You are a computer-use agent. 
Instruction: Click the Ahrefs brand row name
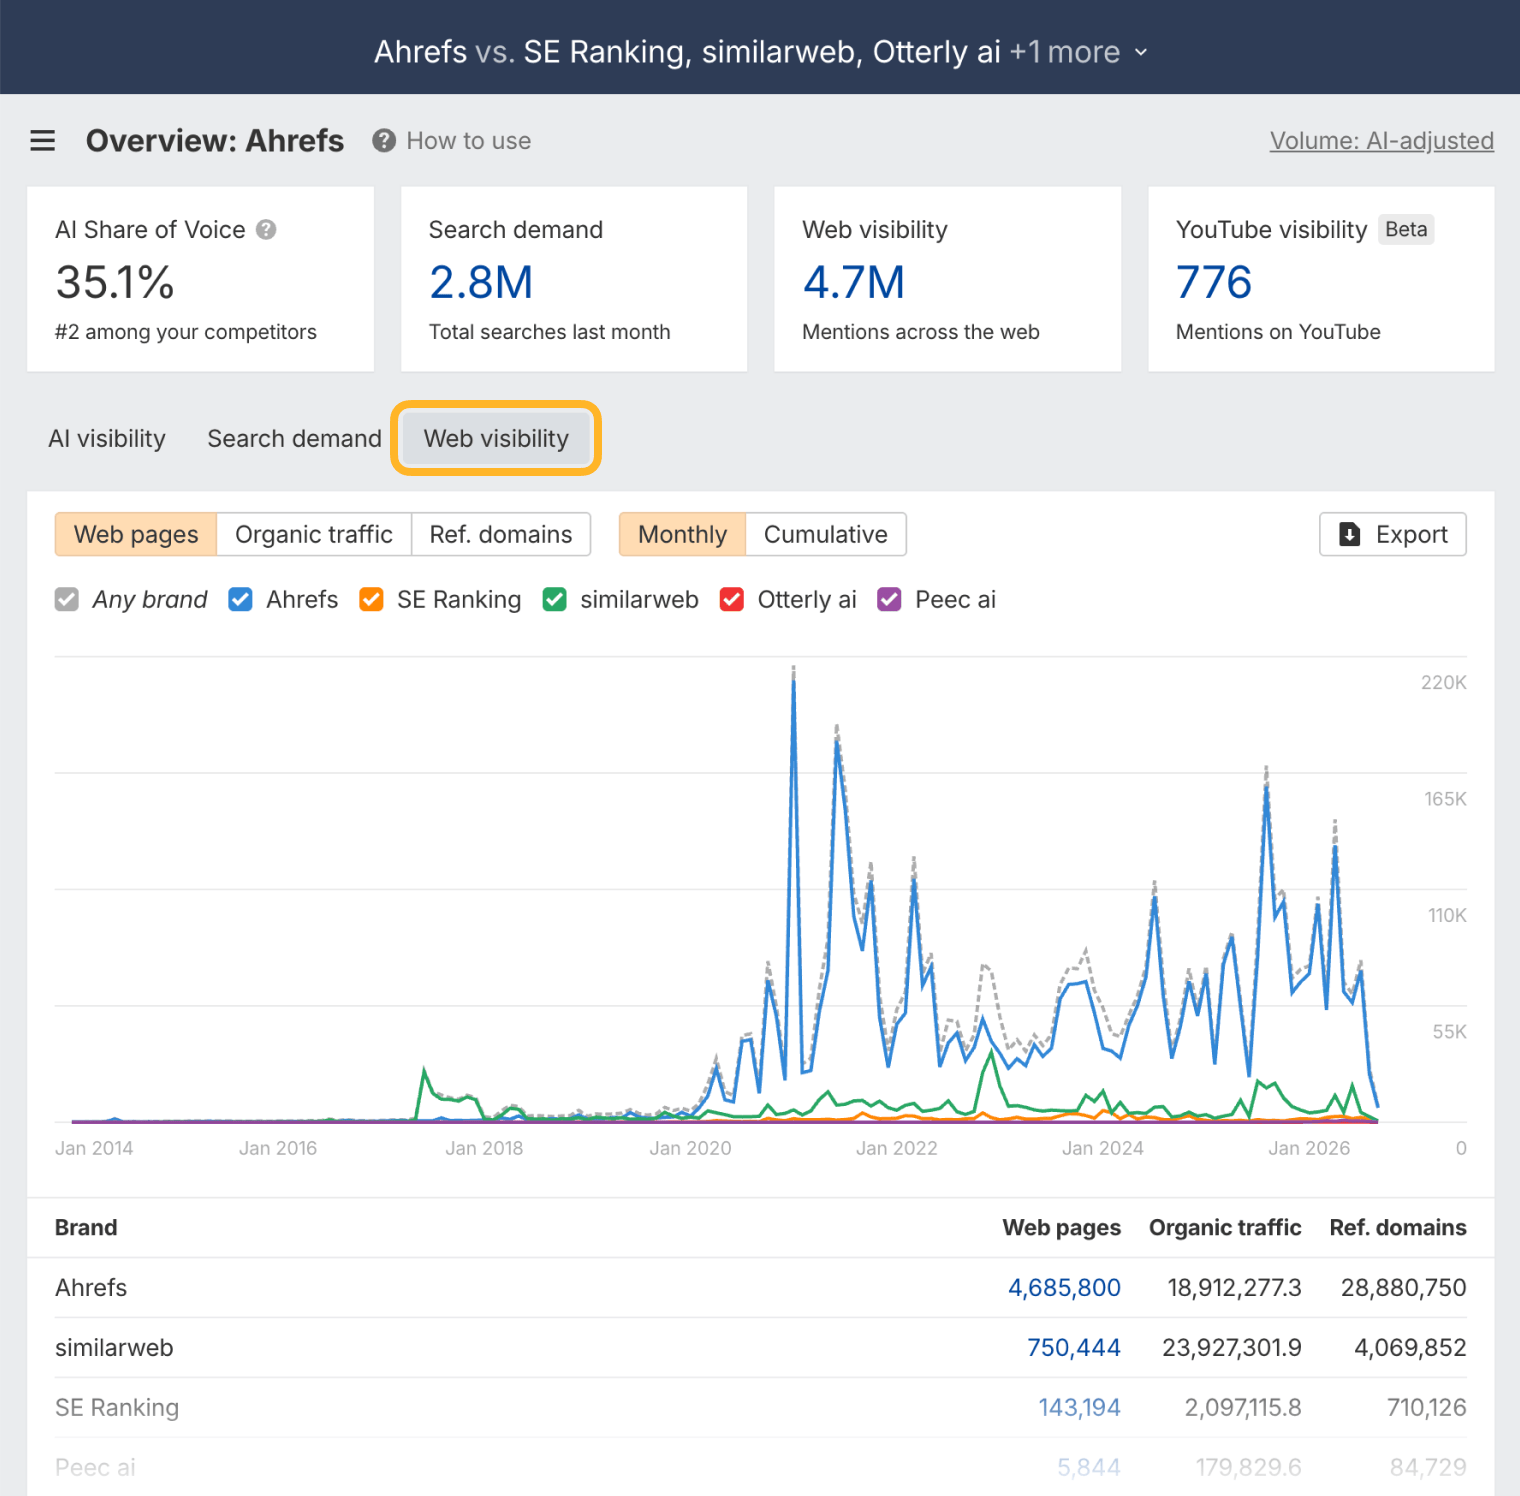[91, 1287]
